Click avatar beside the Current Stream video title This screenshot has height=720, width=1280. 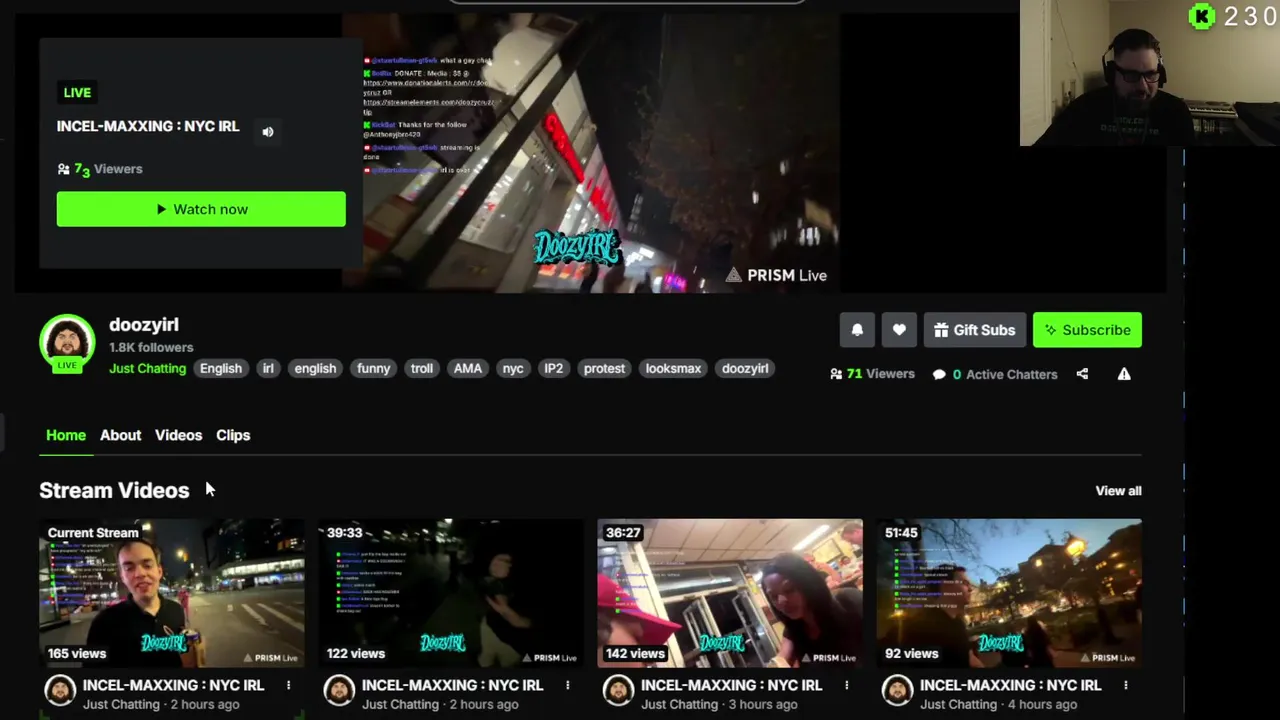point(60,691)
